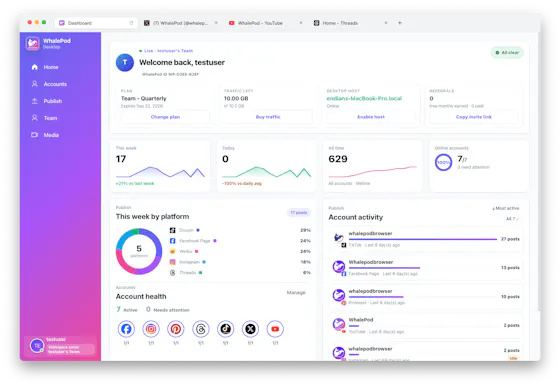Click the Instagram account health icon
This screenshot has width=560, height=387.
pyautogui.click(x=151, y=329)
